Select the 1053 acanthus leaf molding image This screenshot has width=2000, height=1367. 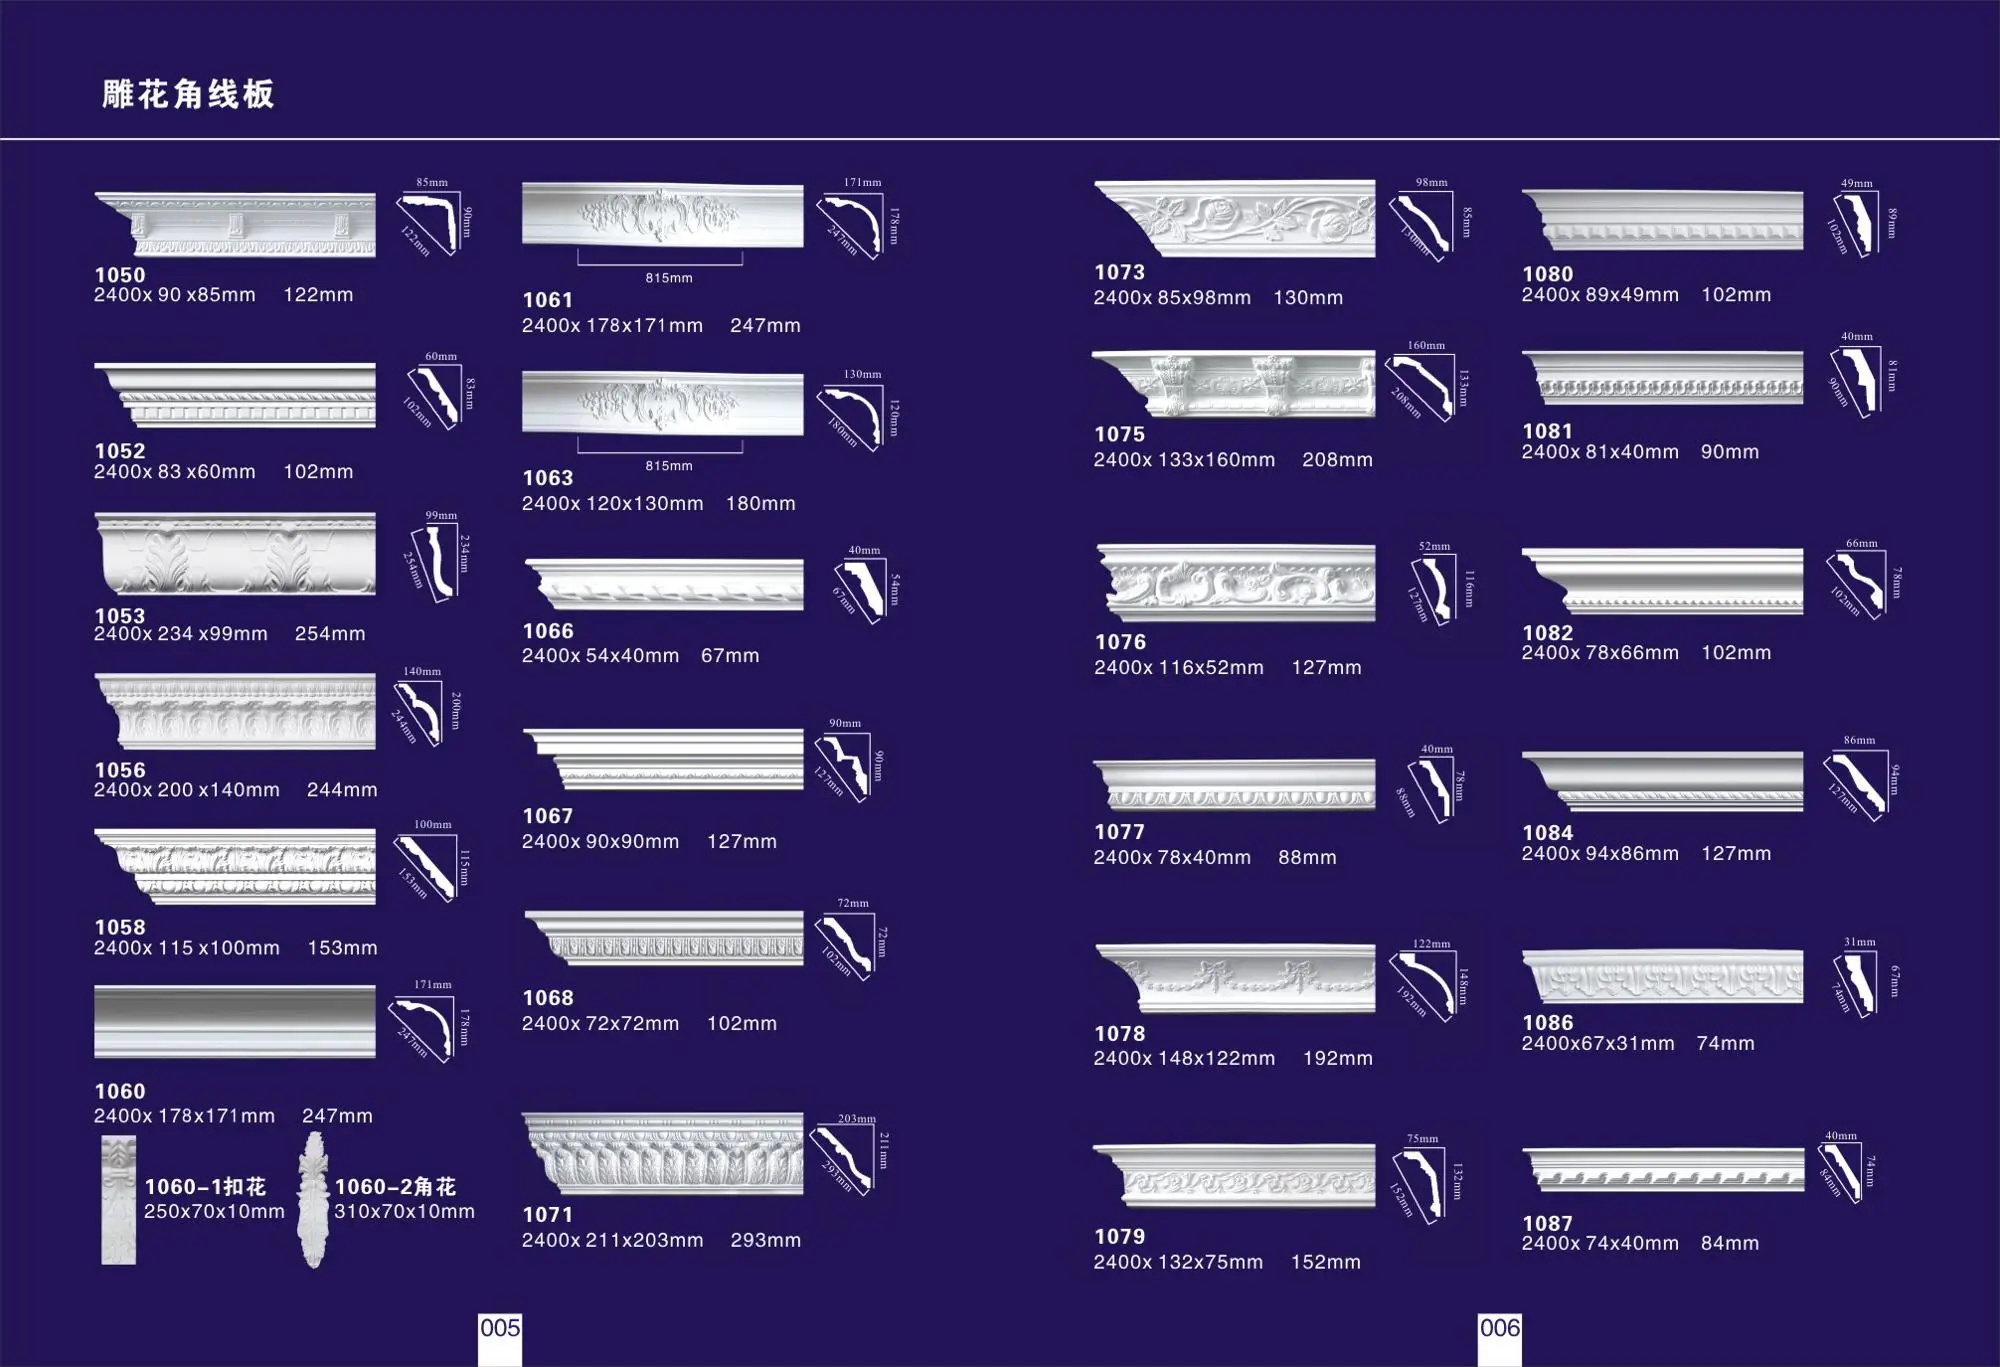(235, 554)
